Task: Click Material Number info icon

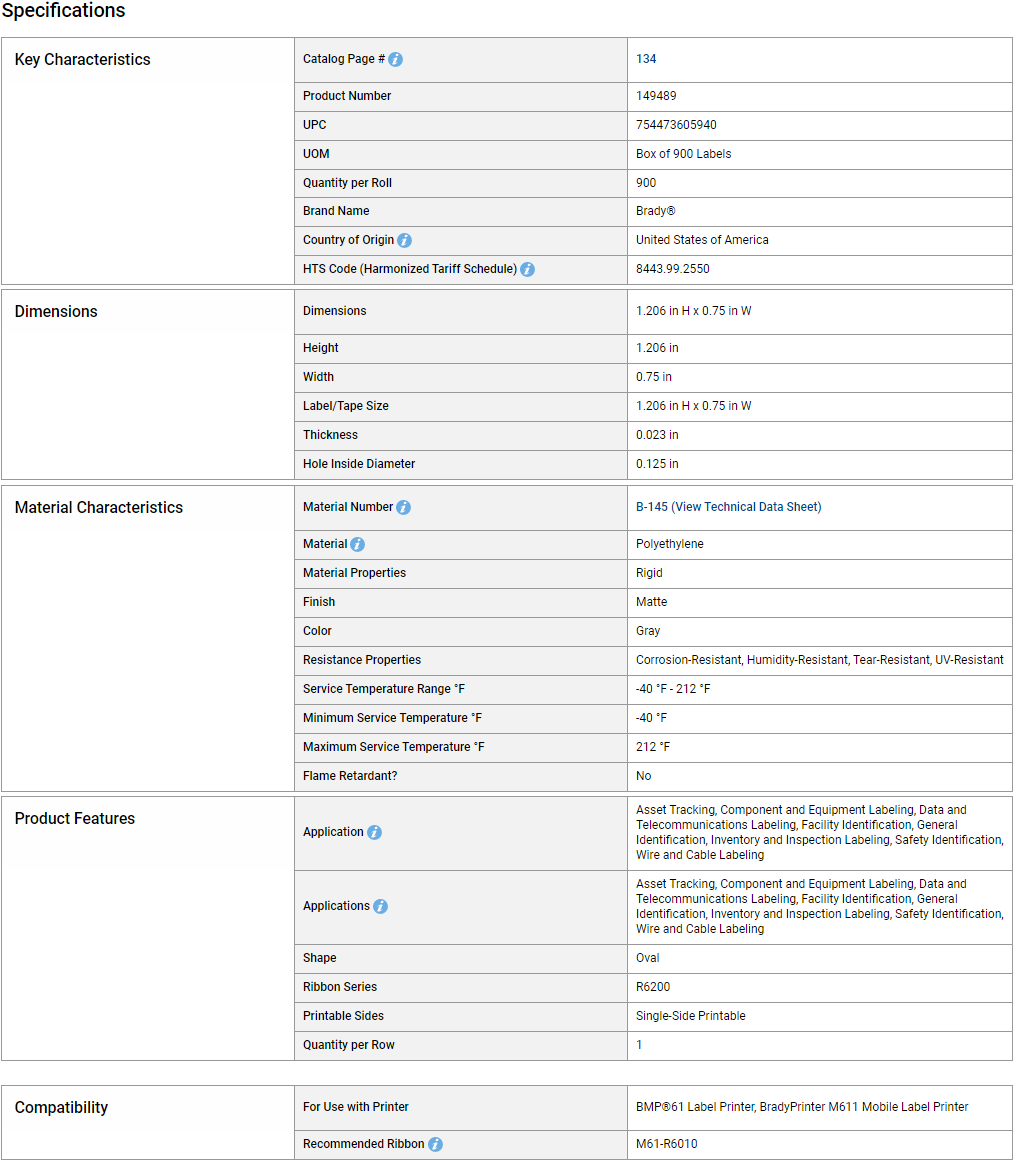Action: pyautogui.click(x=403, y=507)
